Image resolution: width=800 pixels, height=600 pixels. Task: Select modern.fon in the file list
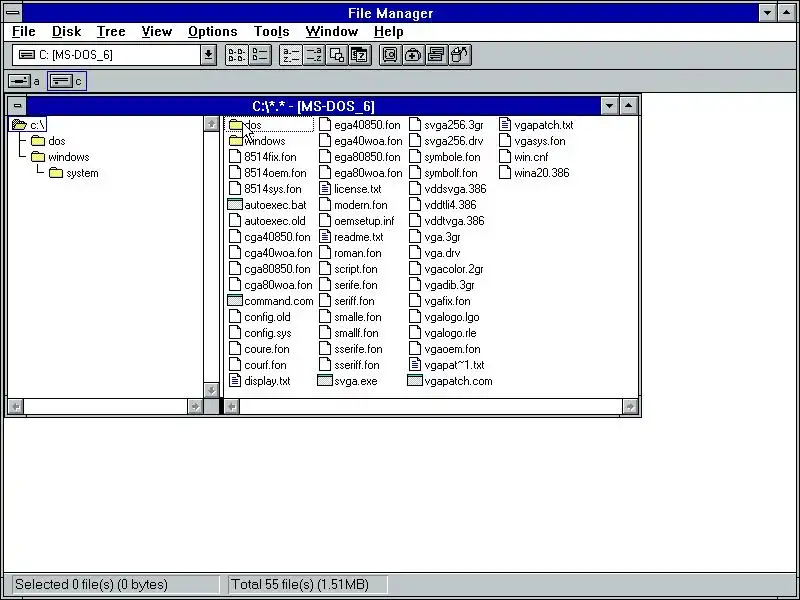[354, 205]
